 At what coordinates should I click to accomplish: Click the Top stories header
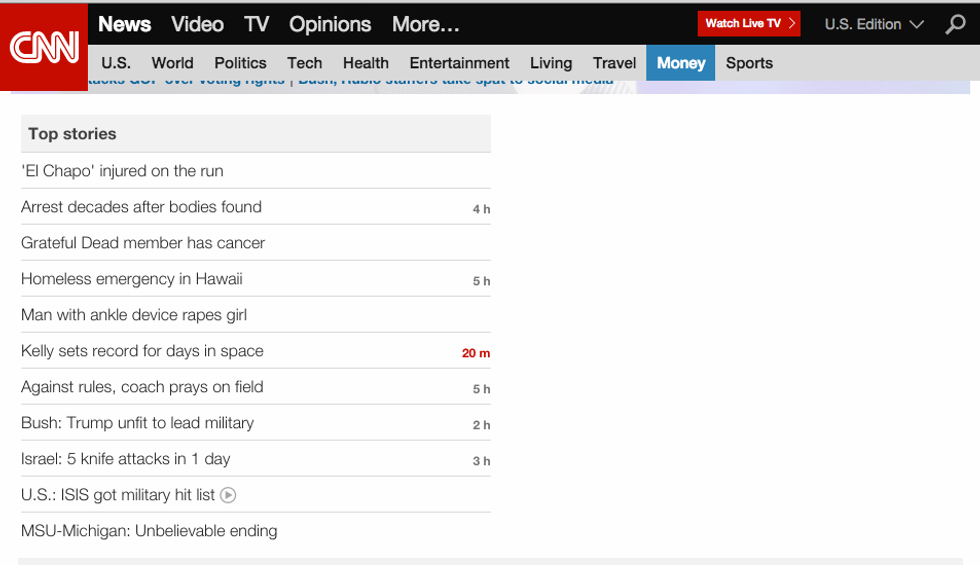coord(72,134)
